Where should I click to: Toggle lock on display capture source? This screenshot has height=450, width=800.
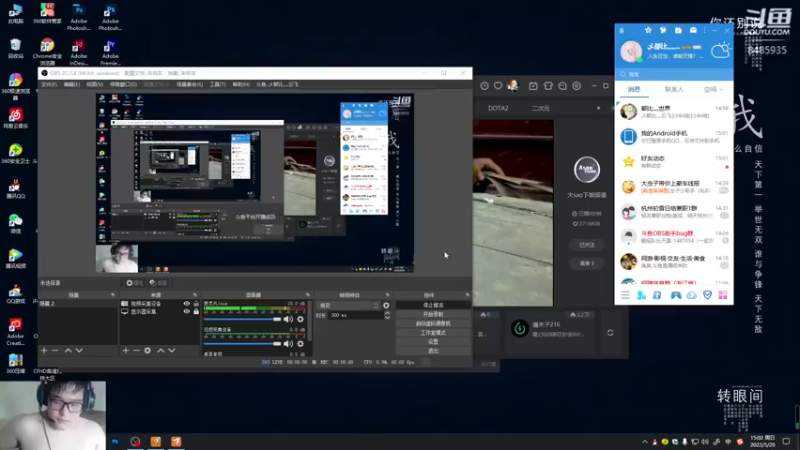tap(196, 311)
